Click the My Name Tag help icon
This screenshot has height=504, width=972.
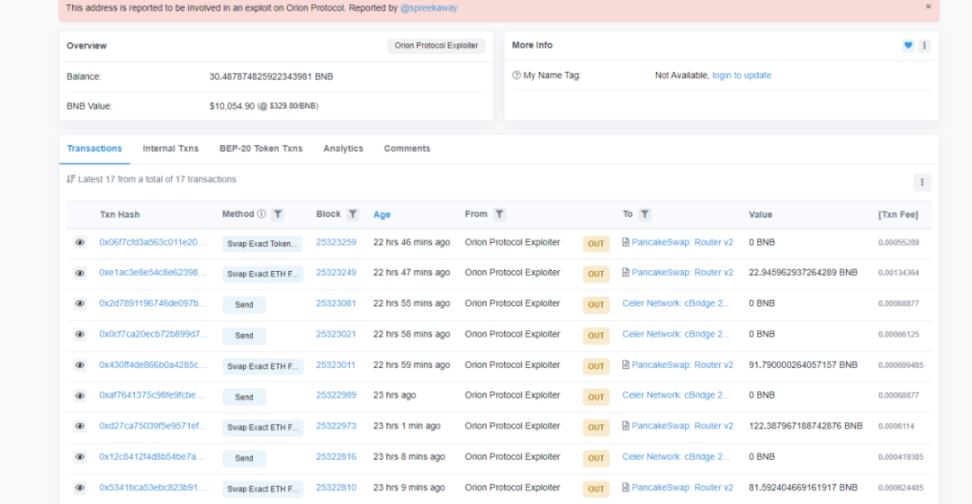coord(516,76)
